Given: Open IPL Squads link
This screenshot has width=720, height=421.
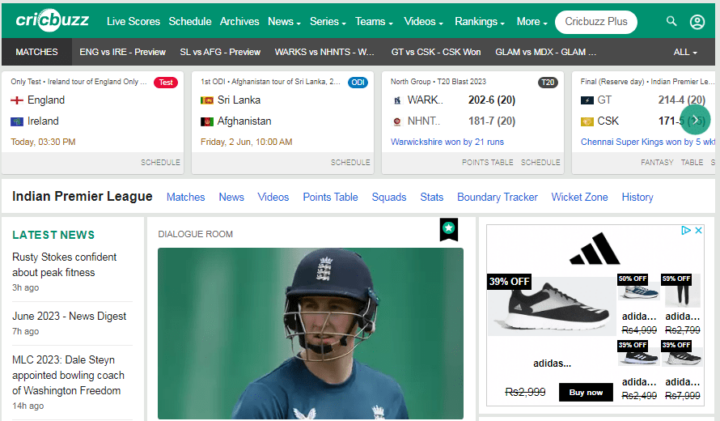Looking at the screenshot, I should coord(389,197).
